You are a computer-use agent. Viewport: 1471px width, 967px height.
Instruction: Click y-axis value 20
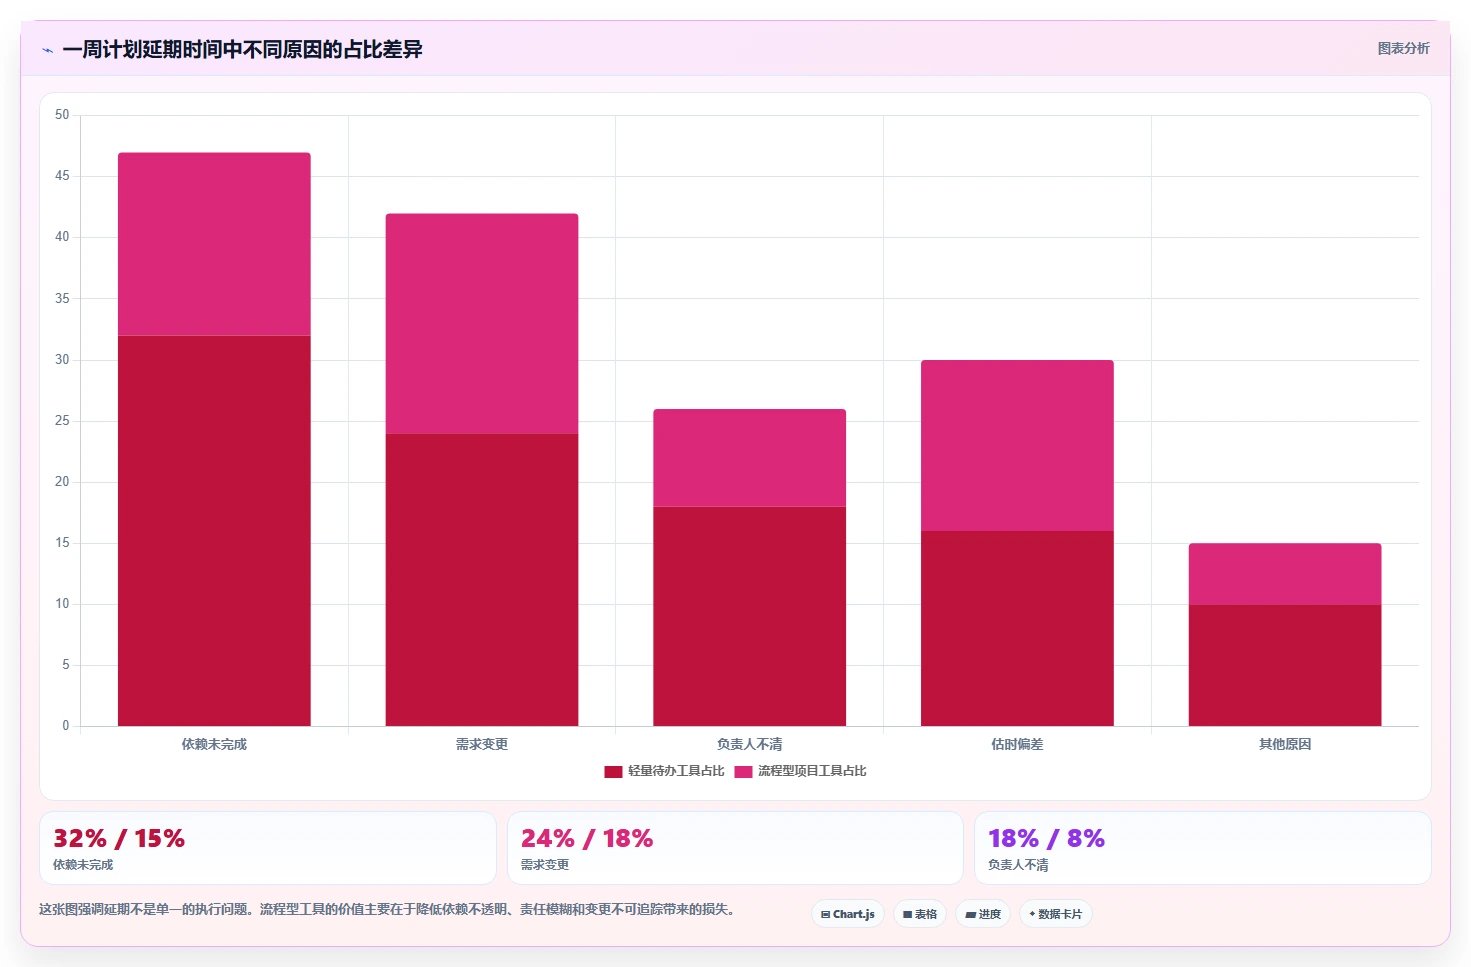(62, 482)
